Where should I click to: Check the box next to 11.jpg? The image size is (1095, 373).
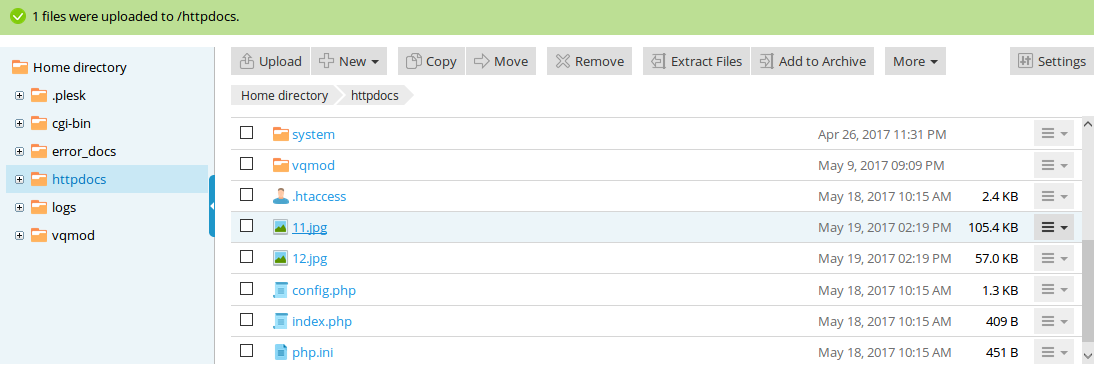coord(247,226)
